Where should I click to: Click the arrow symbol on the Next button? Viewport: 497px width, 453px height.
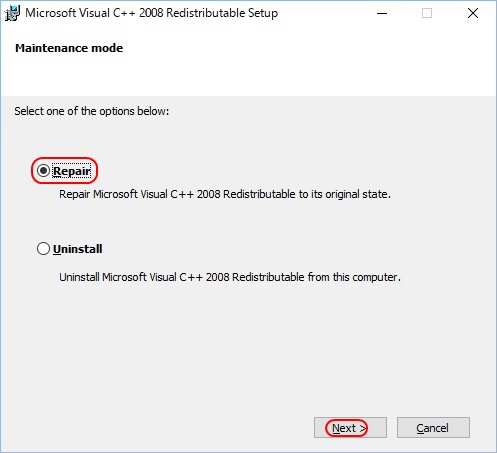tap(363, 428)
